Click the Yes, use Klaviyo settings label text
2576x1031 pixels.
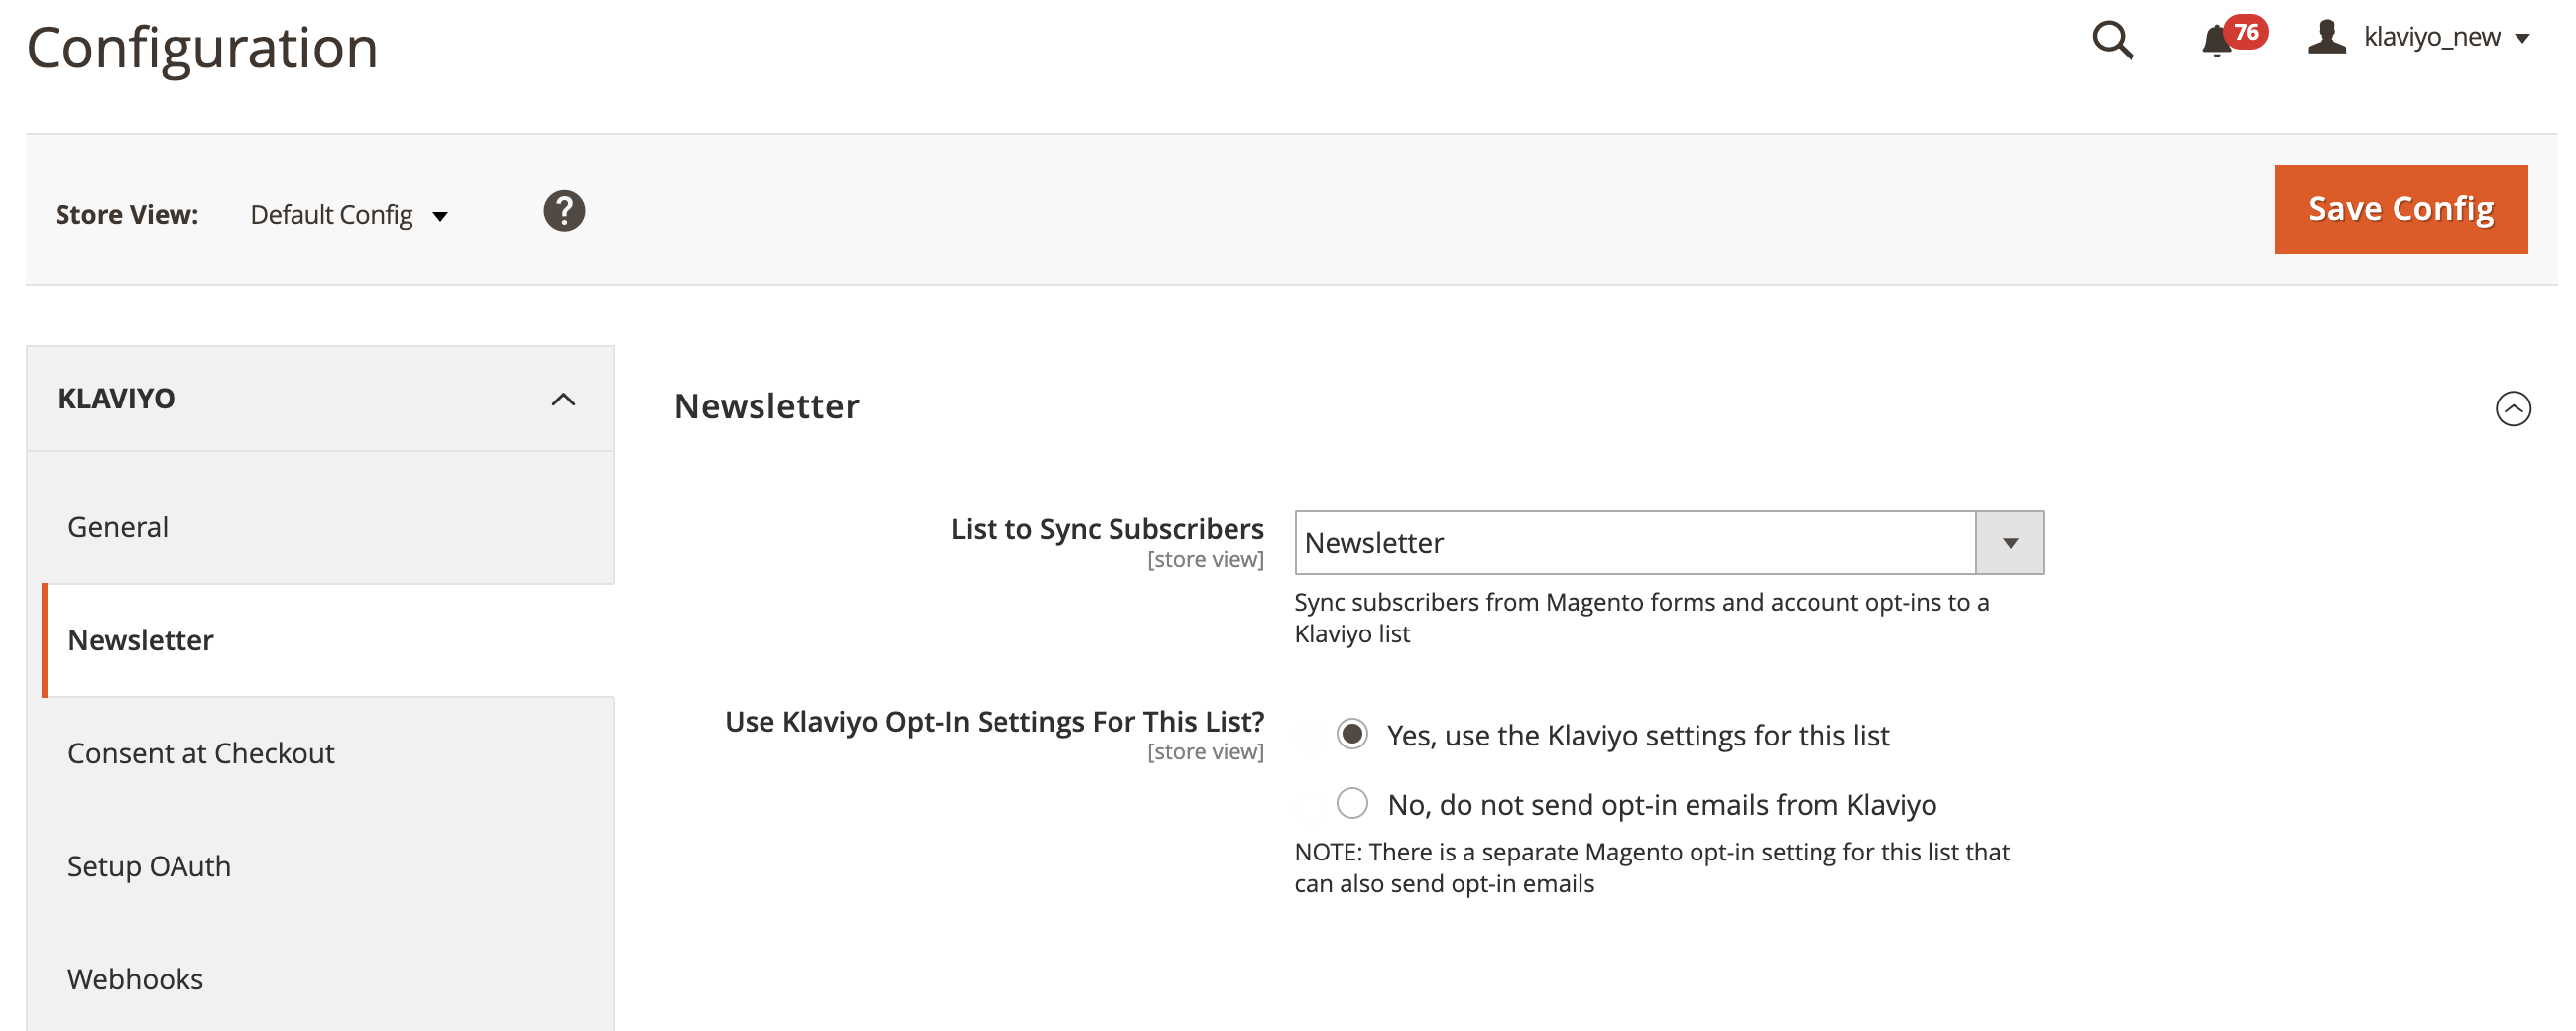pos(1637,736)
